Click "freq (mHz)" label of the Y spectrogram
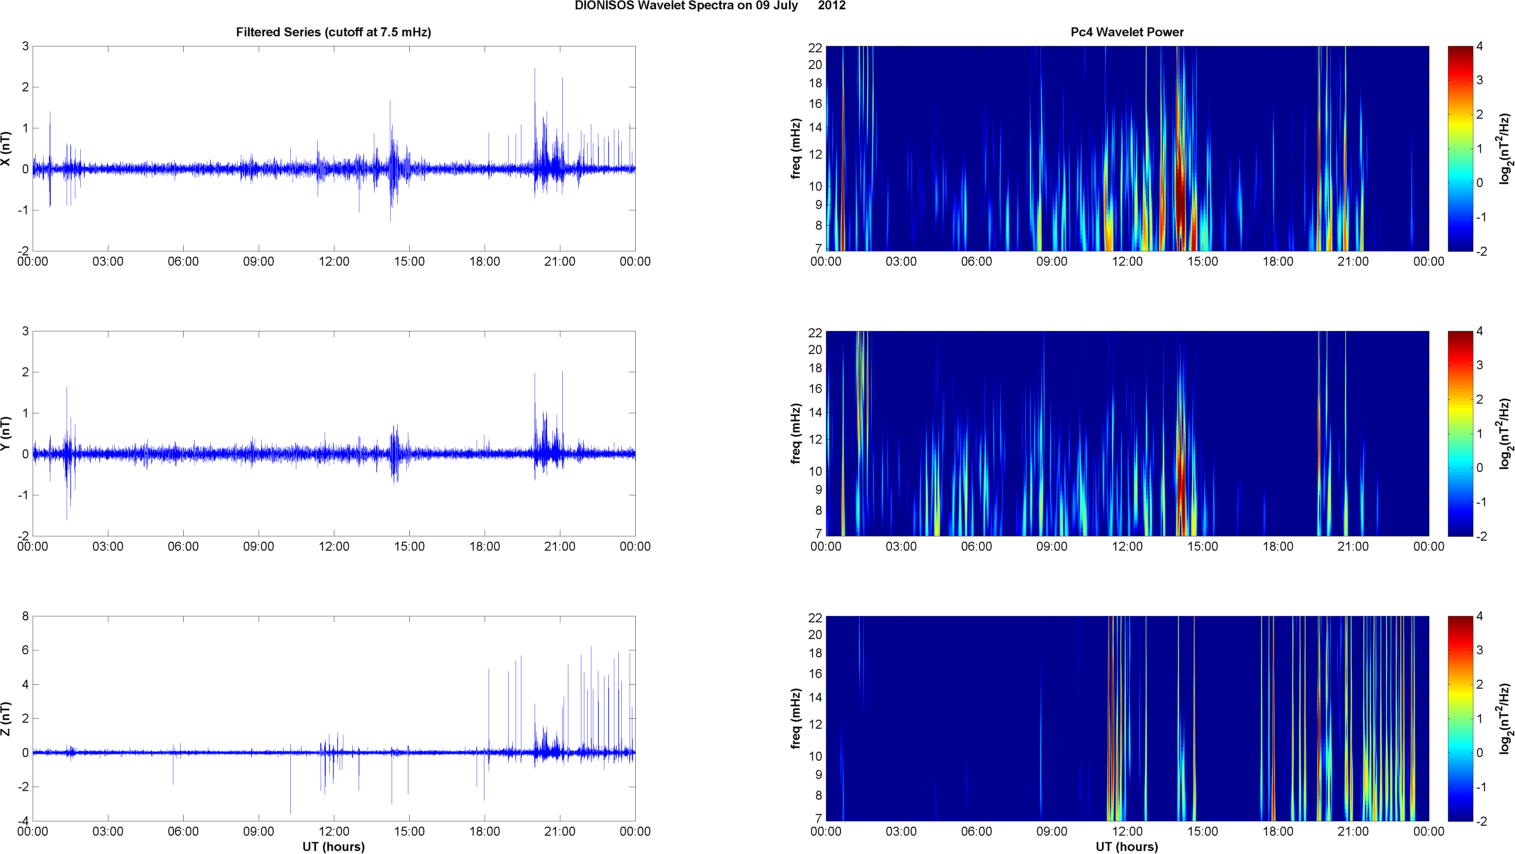 [797, 434]
